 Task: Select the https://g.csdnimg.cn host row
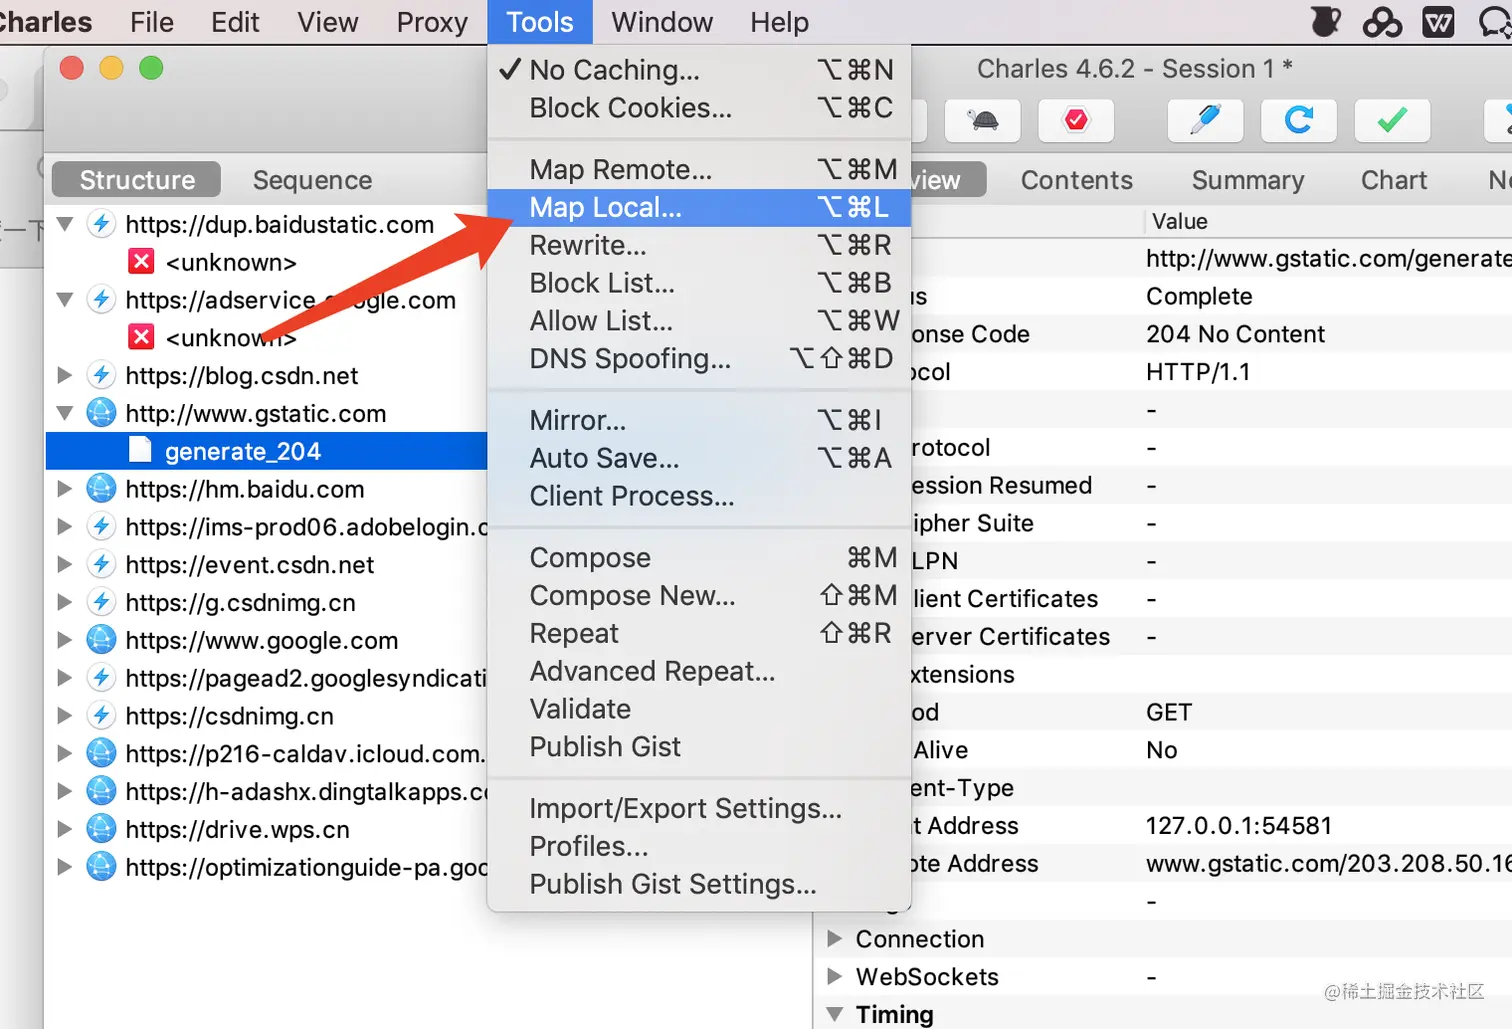[266, 602]
